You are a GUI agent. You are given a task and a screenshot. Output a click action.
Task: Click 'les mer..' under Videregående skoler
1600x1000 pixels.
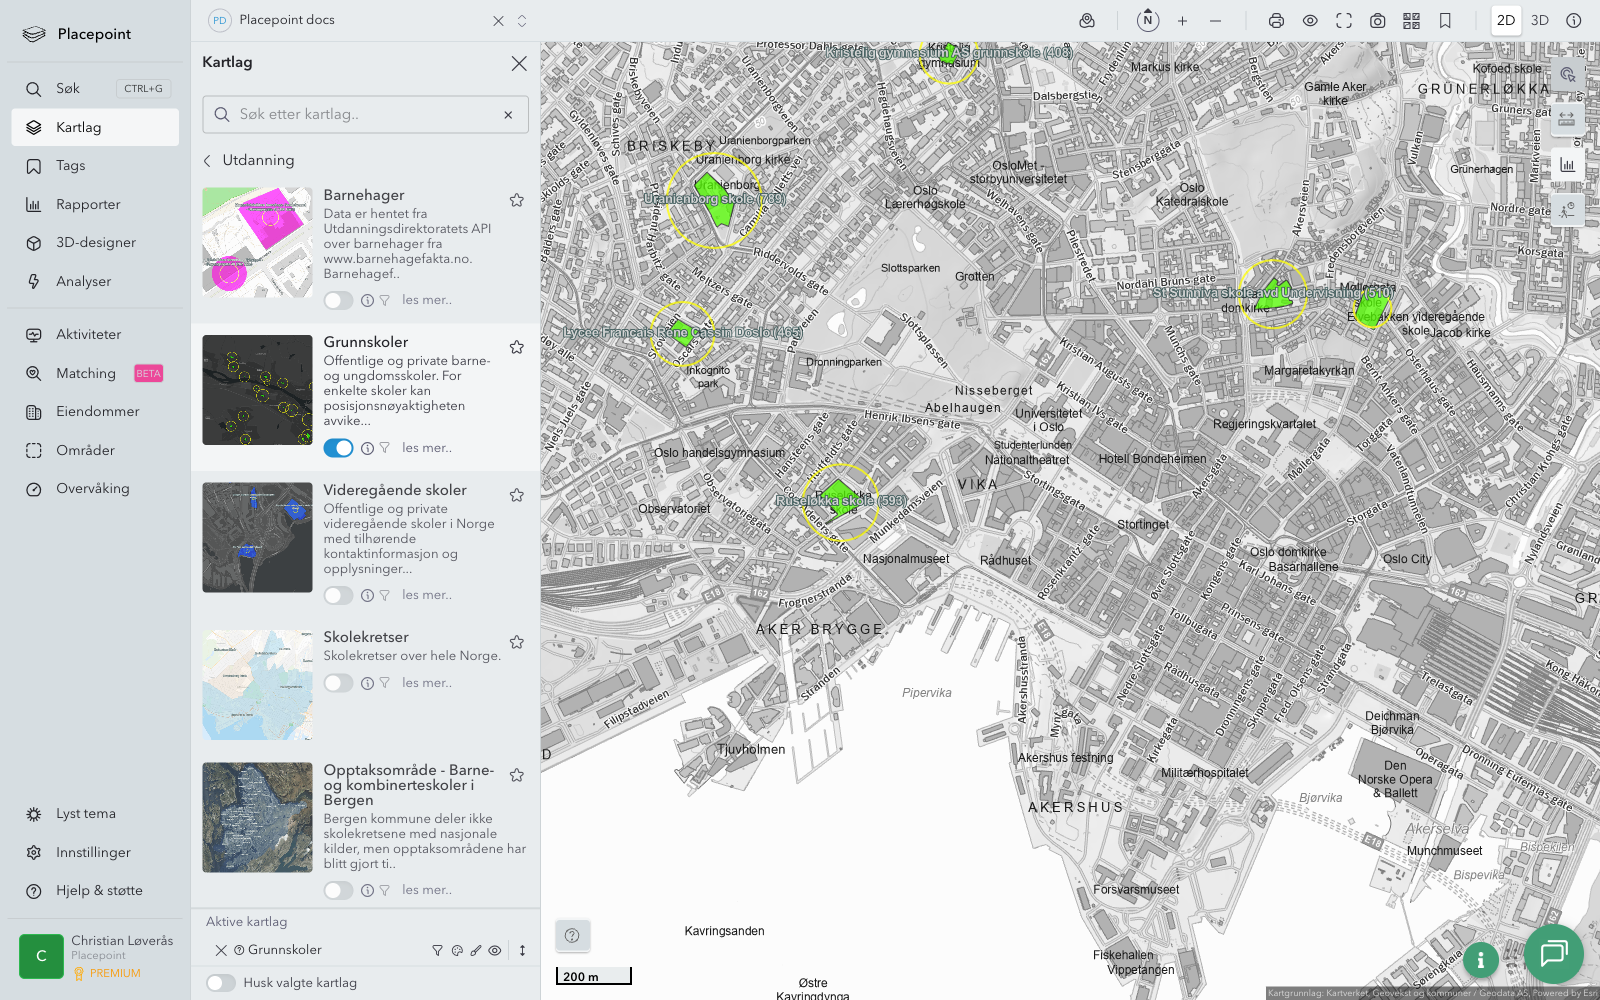tap(427, 595)
